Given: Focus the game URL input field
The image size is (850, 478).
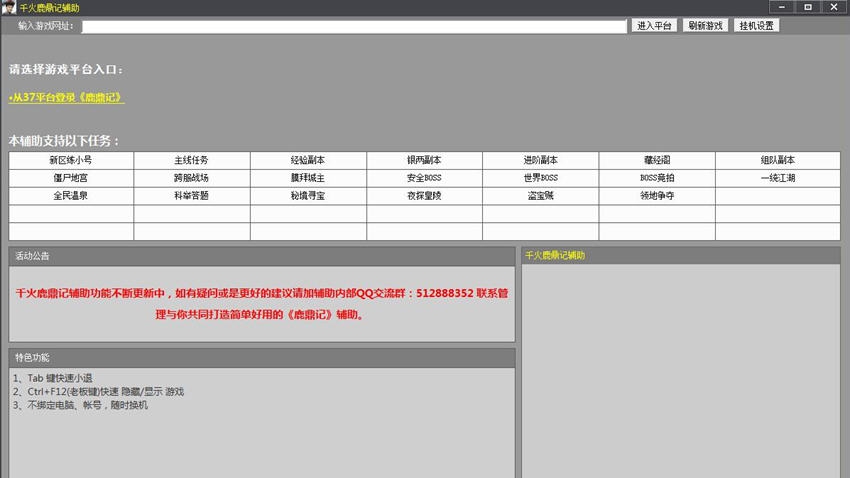Looking at the screenshot, I should point(354,27).
